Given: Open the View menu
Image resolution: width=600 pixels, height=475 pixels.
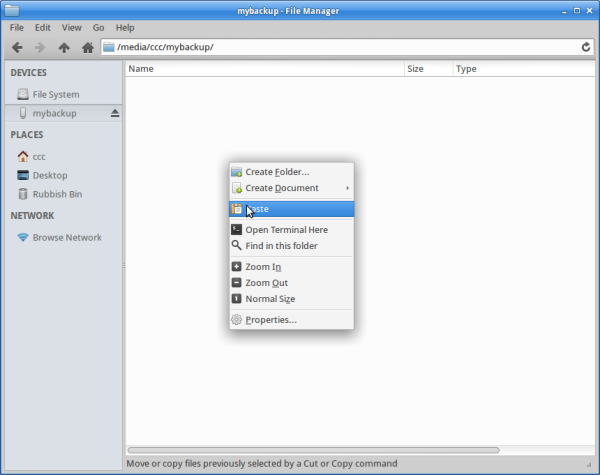Looking at the screenshot, I should (x=72, y=28).
